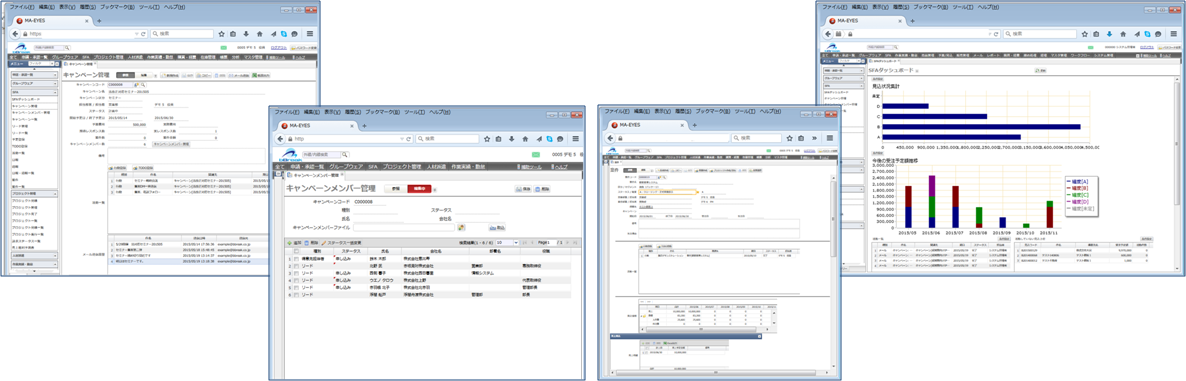1186x381 pixels.
Task: Click the 保存 button on キャンペーンメンバー管理 page
Action: (519, 189)
